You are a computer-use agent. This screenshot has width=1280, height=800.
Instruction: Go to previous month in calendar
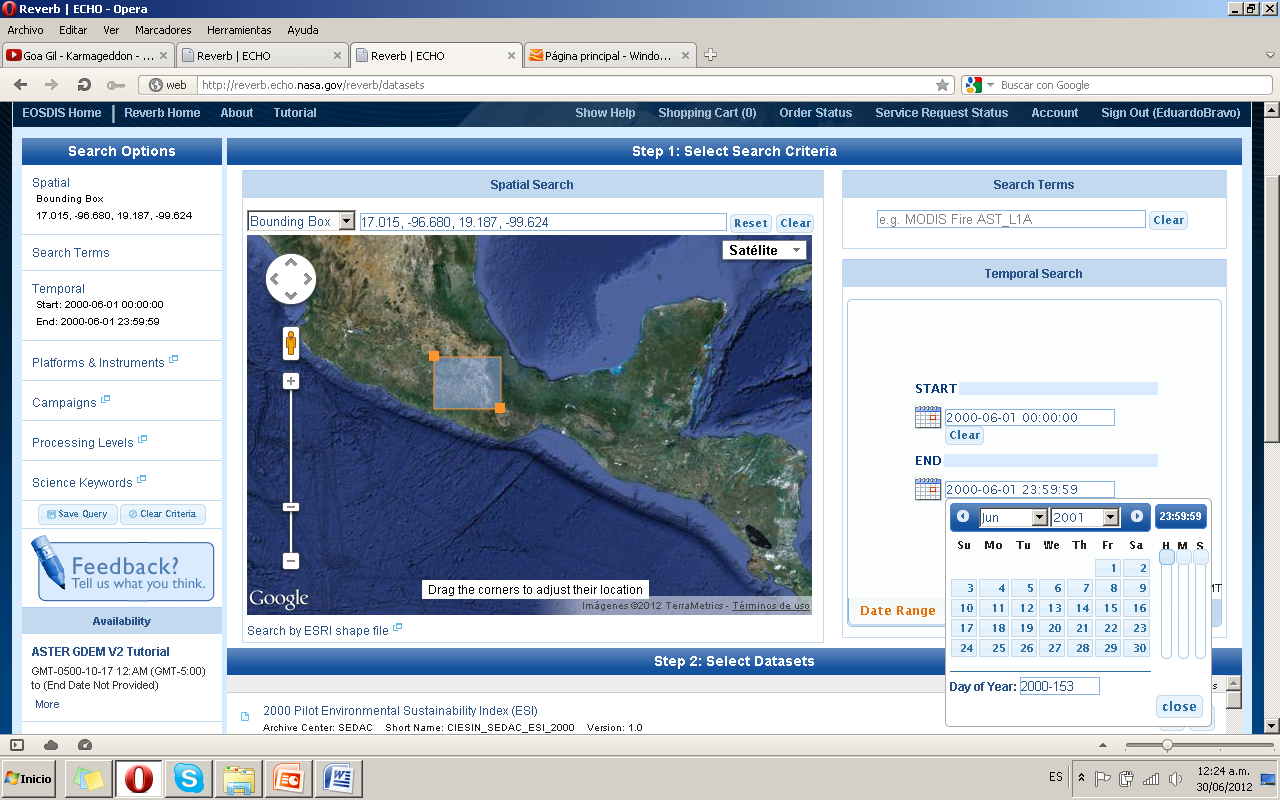[963, 516]
